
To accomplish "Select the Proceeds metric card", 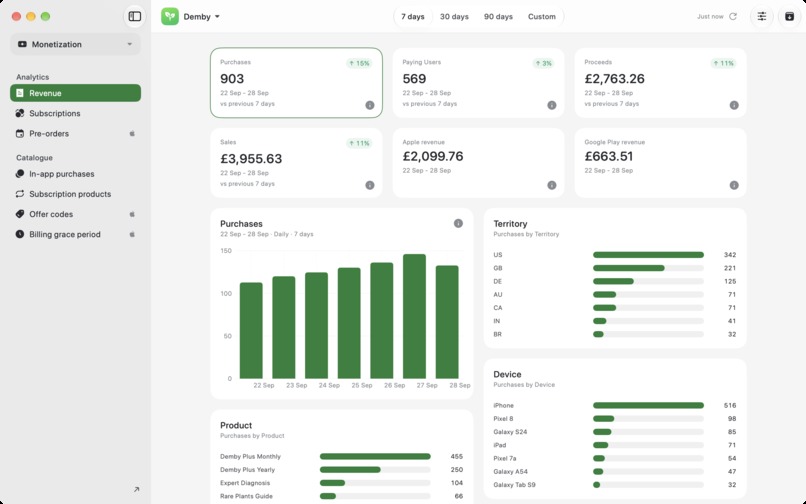I will tap(660, 83).
